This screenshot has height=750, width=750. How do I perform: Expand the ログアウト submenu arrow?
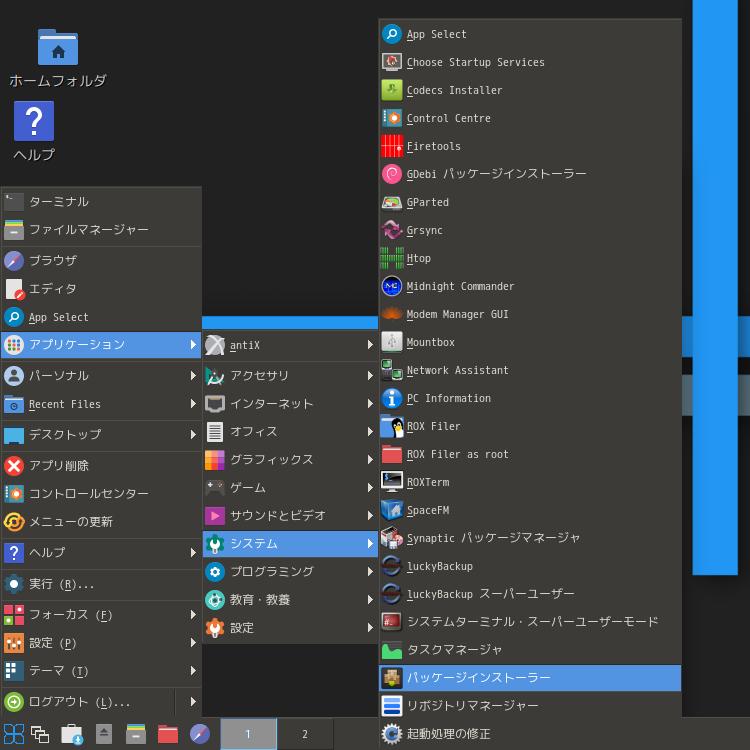click(193, 702)
